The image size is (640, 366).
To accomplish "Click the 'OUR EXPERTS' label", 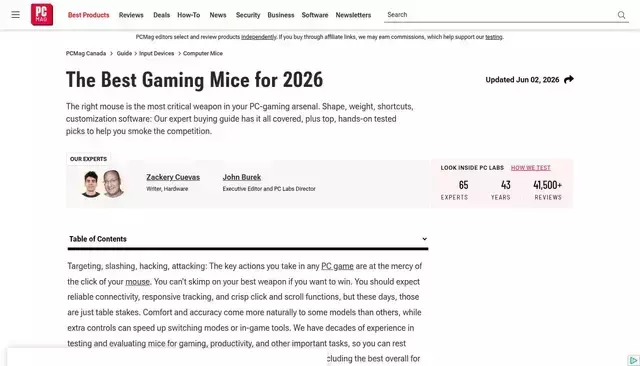I will (x=88, y=159).
